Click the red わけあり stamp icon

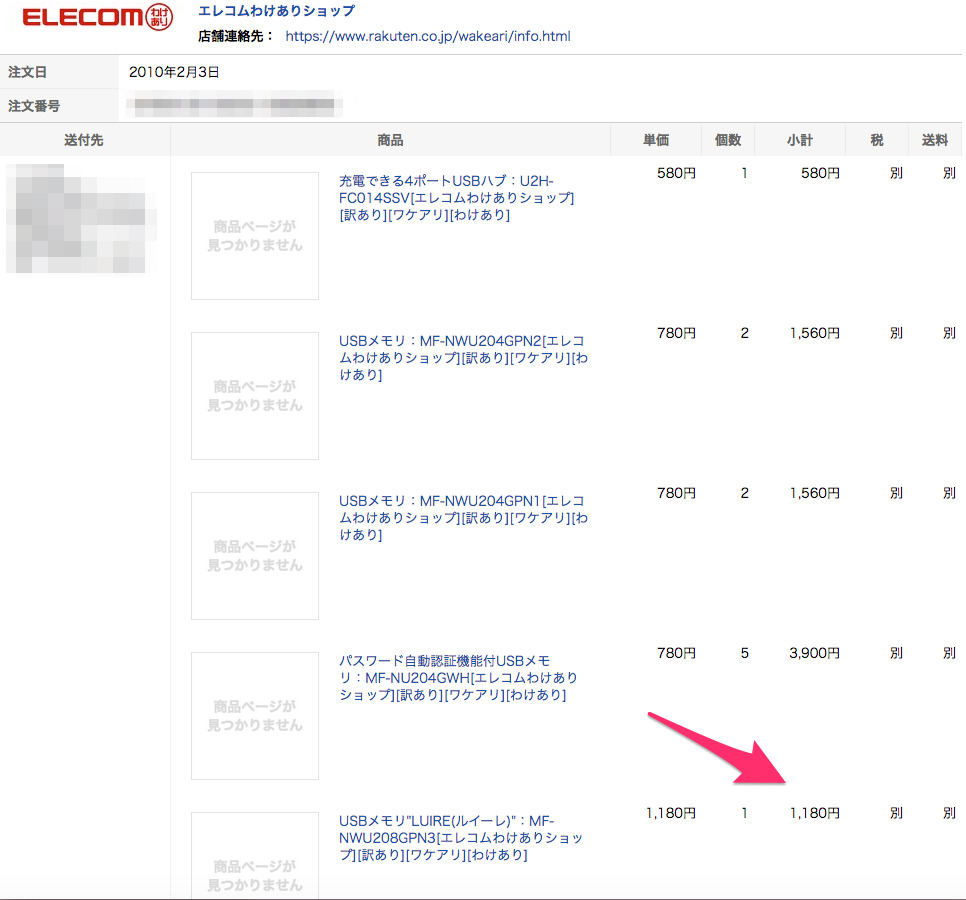click(159, 17)
